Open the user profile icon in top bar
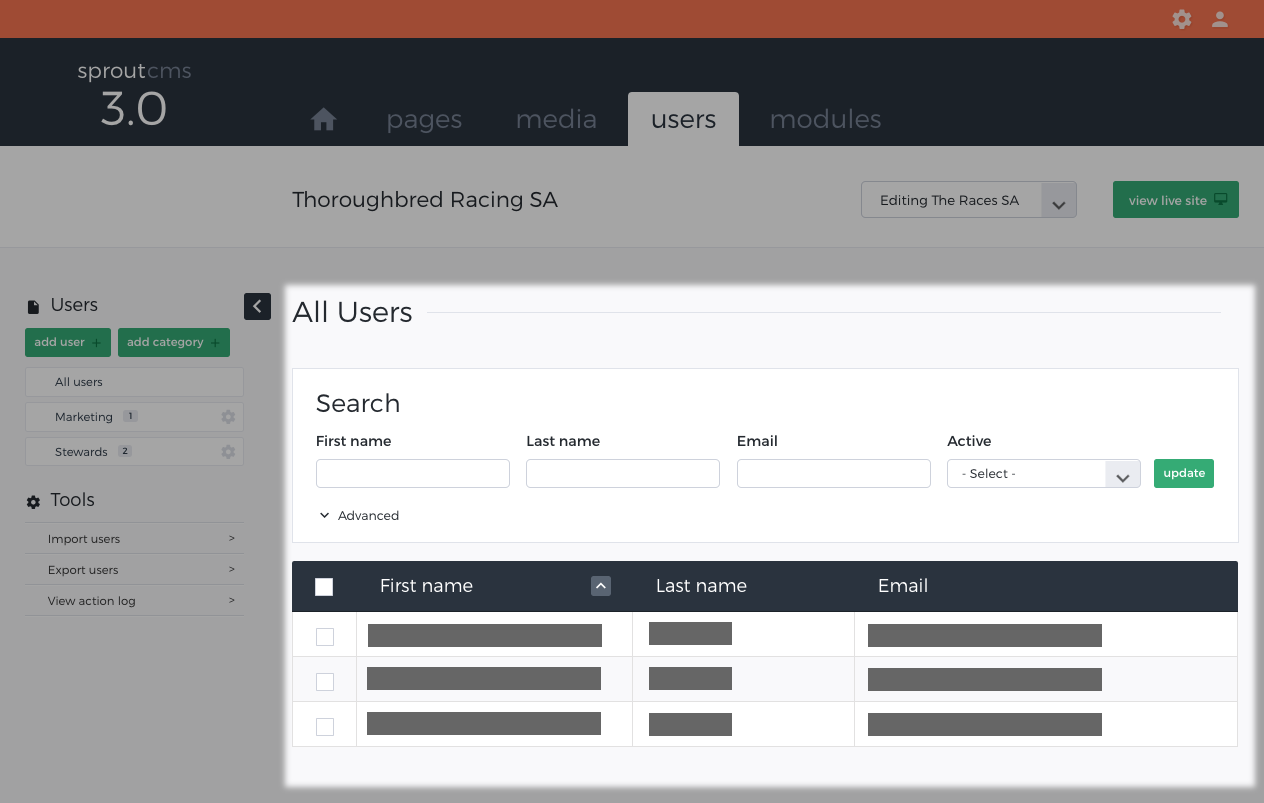 (x=1219, y=19)
